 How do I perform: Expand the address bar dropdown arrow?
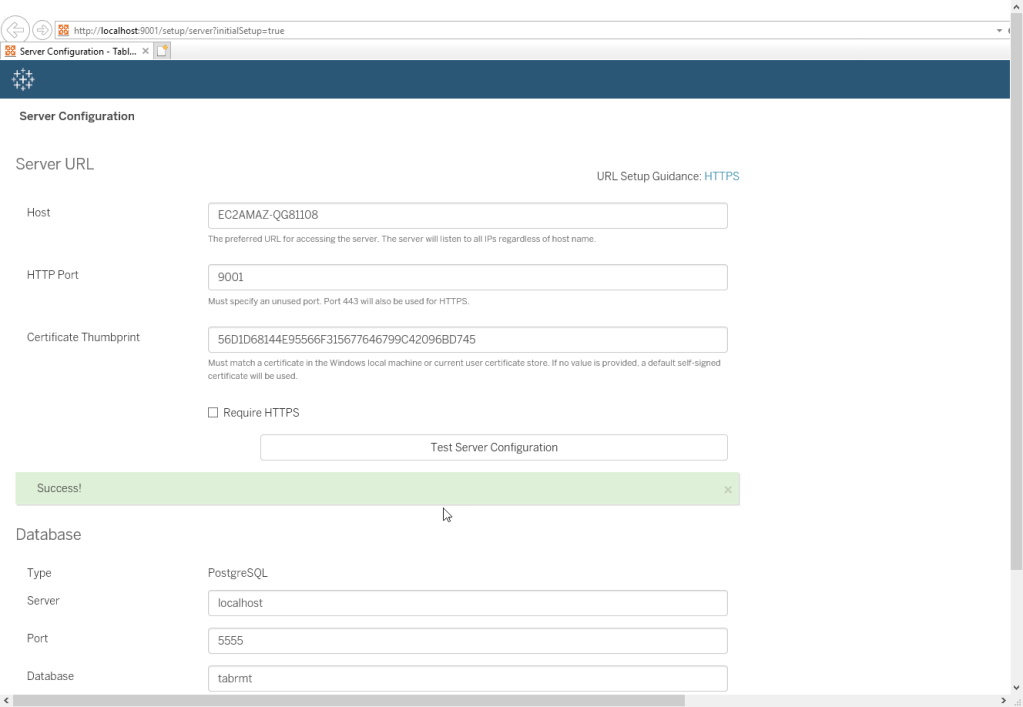coord(998,31)
